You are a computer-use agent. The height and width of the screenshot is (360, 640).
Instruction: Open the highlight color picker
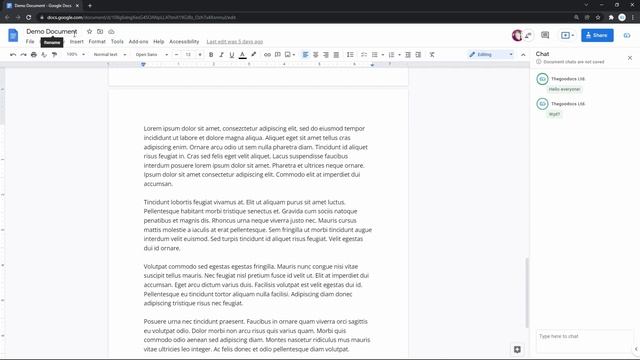[x=253, y=55]
